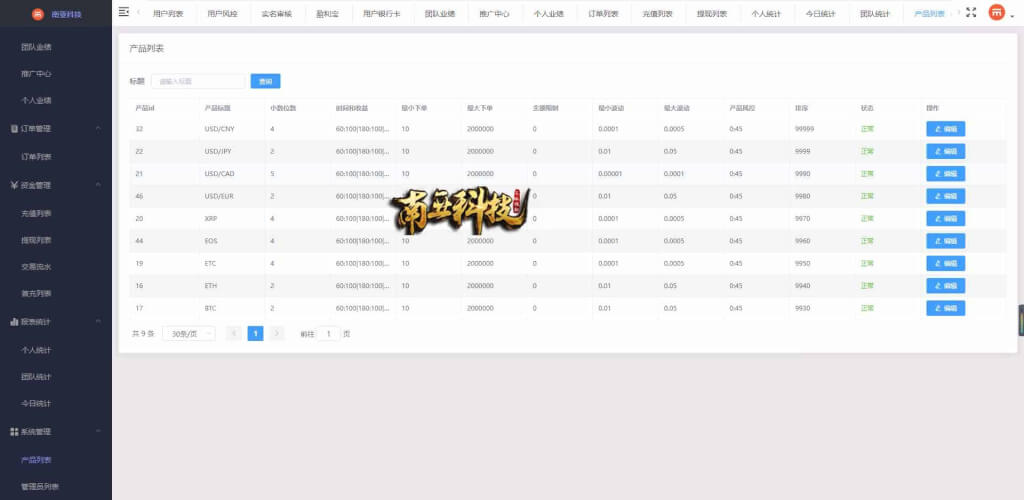Edit the ETC product row
The height and width of the screenshot is (500, 1024).
click(945, 264)
